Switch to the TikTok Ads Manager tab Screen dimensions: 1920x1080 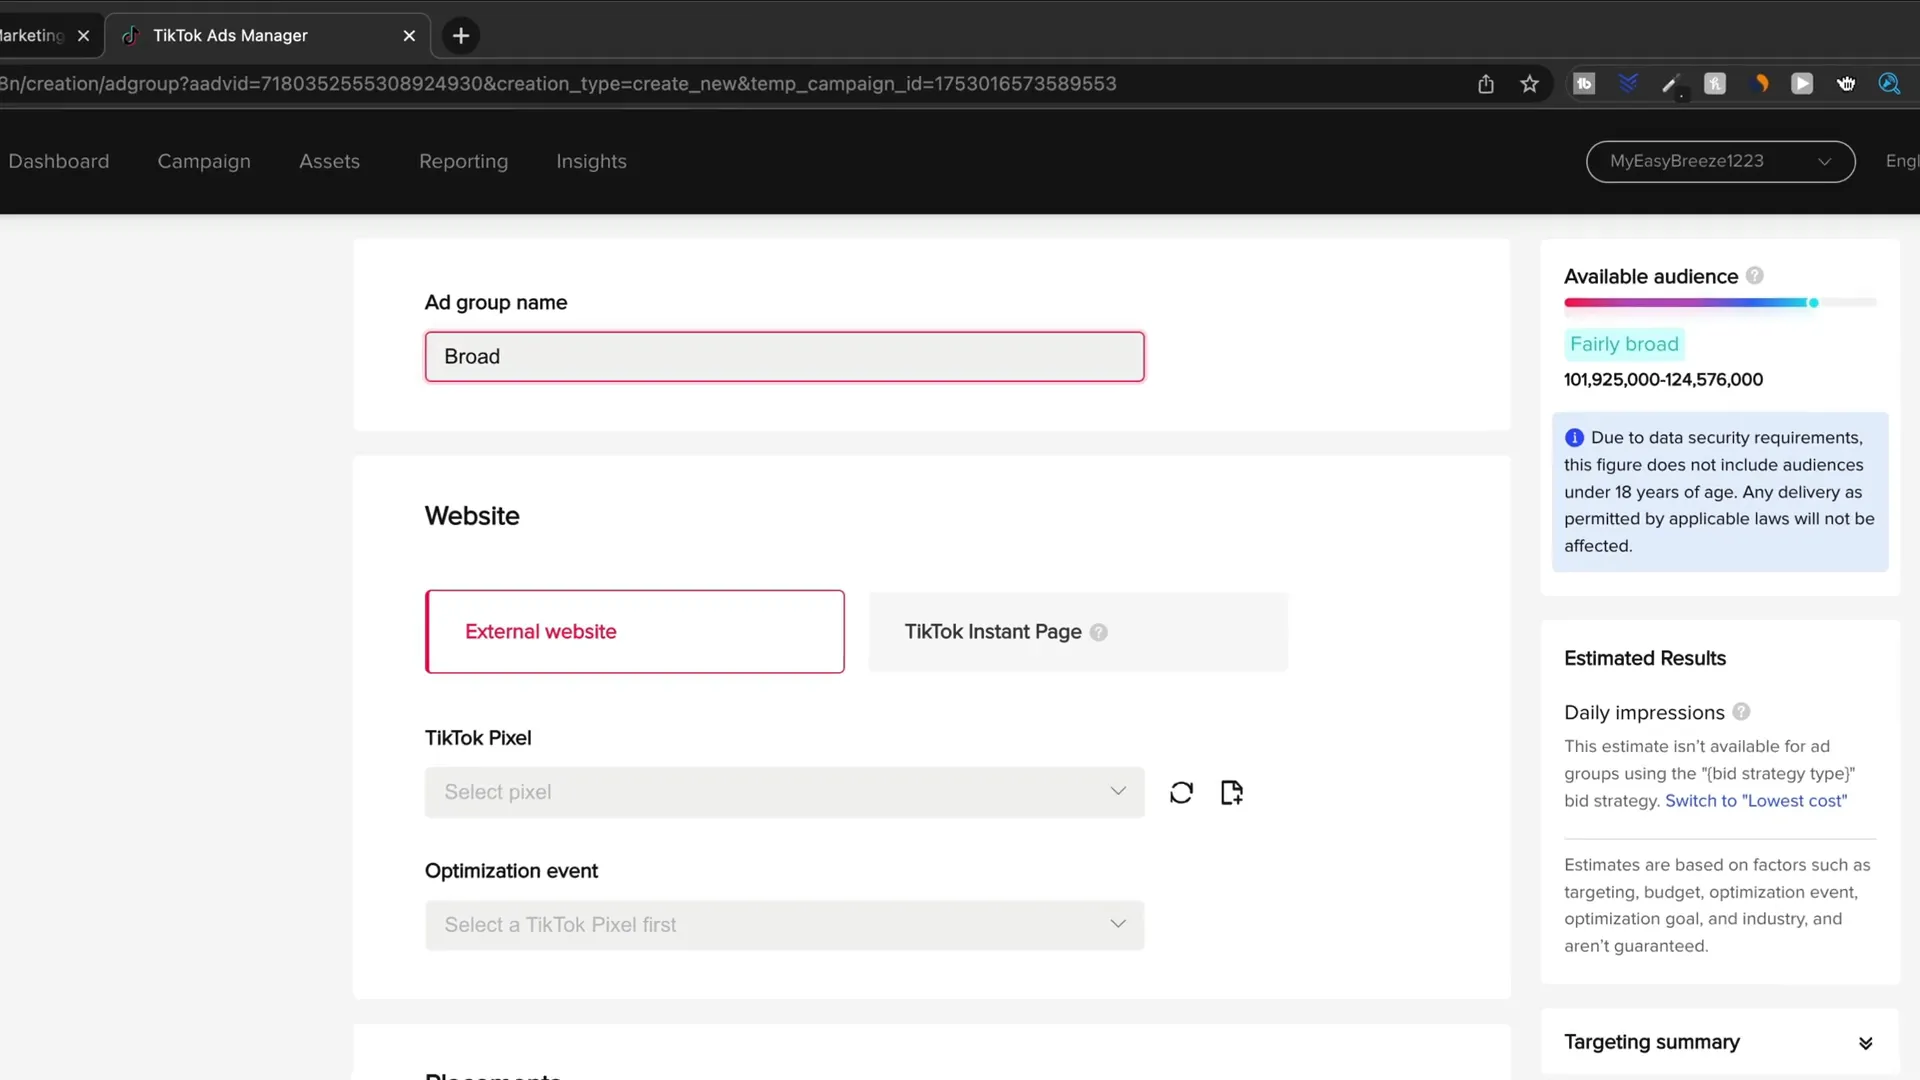pyautogui.click(x=268, y=36)
